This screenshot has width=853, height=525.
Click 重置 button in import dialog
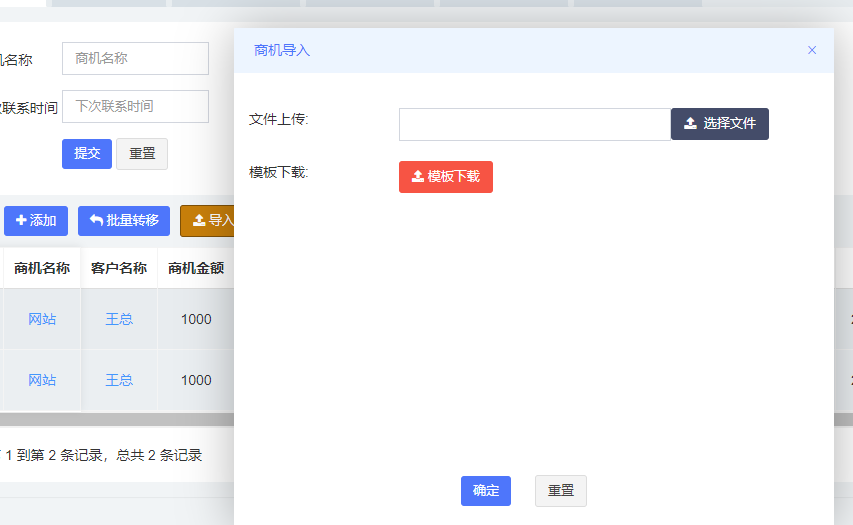point(561,491)
